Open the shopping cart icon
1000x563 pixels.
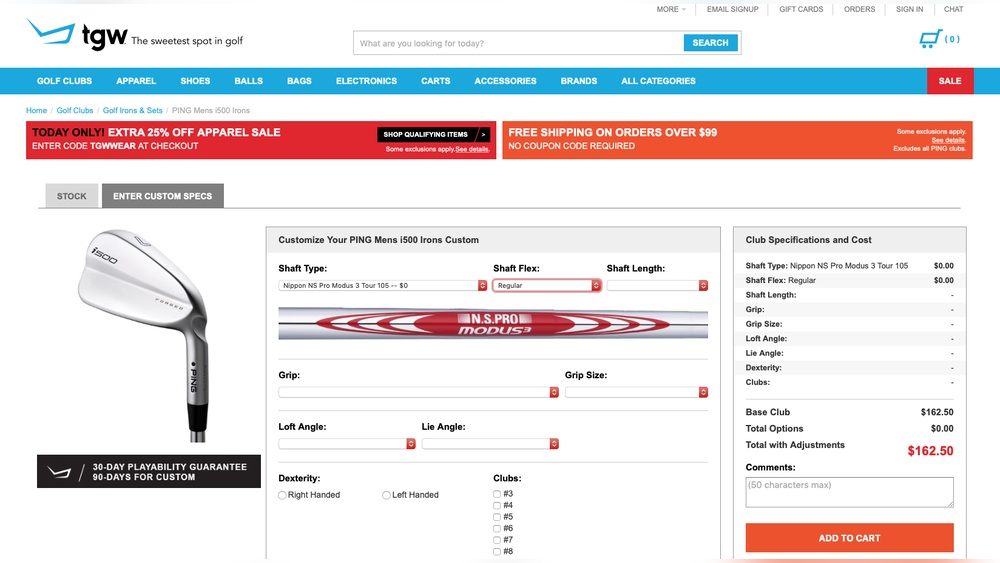pyautogui.click(x=930, y=39)
